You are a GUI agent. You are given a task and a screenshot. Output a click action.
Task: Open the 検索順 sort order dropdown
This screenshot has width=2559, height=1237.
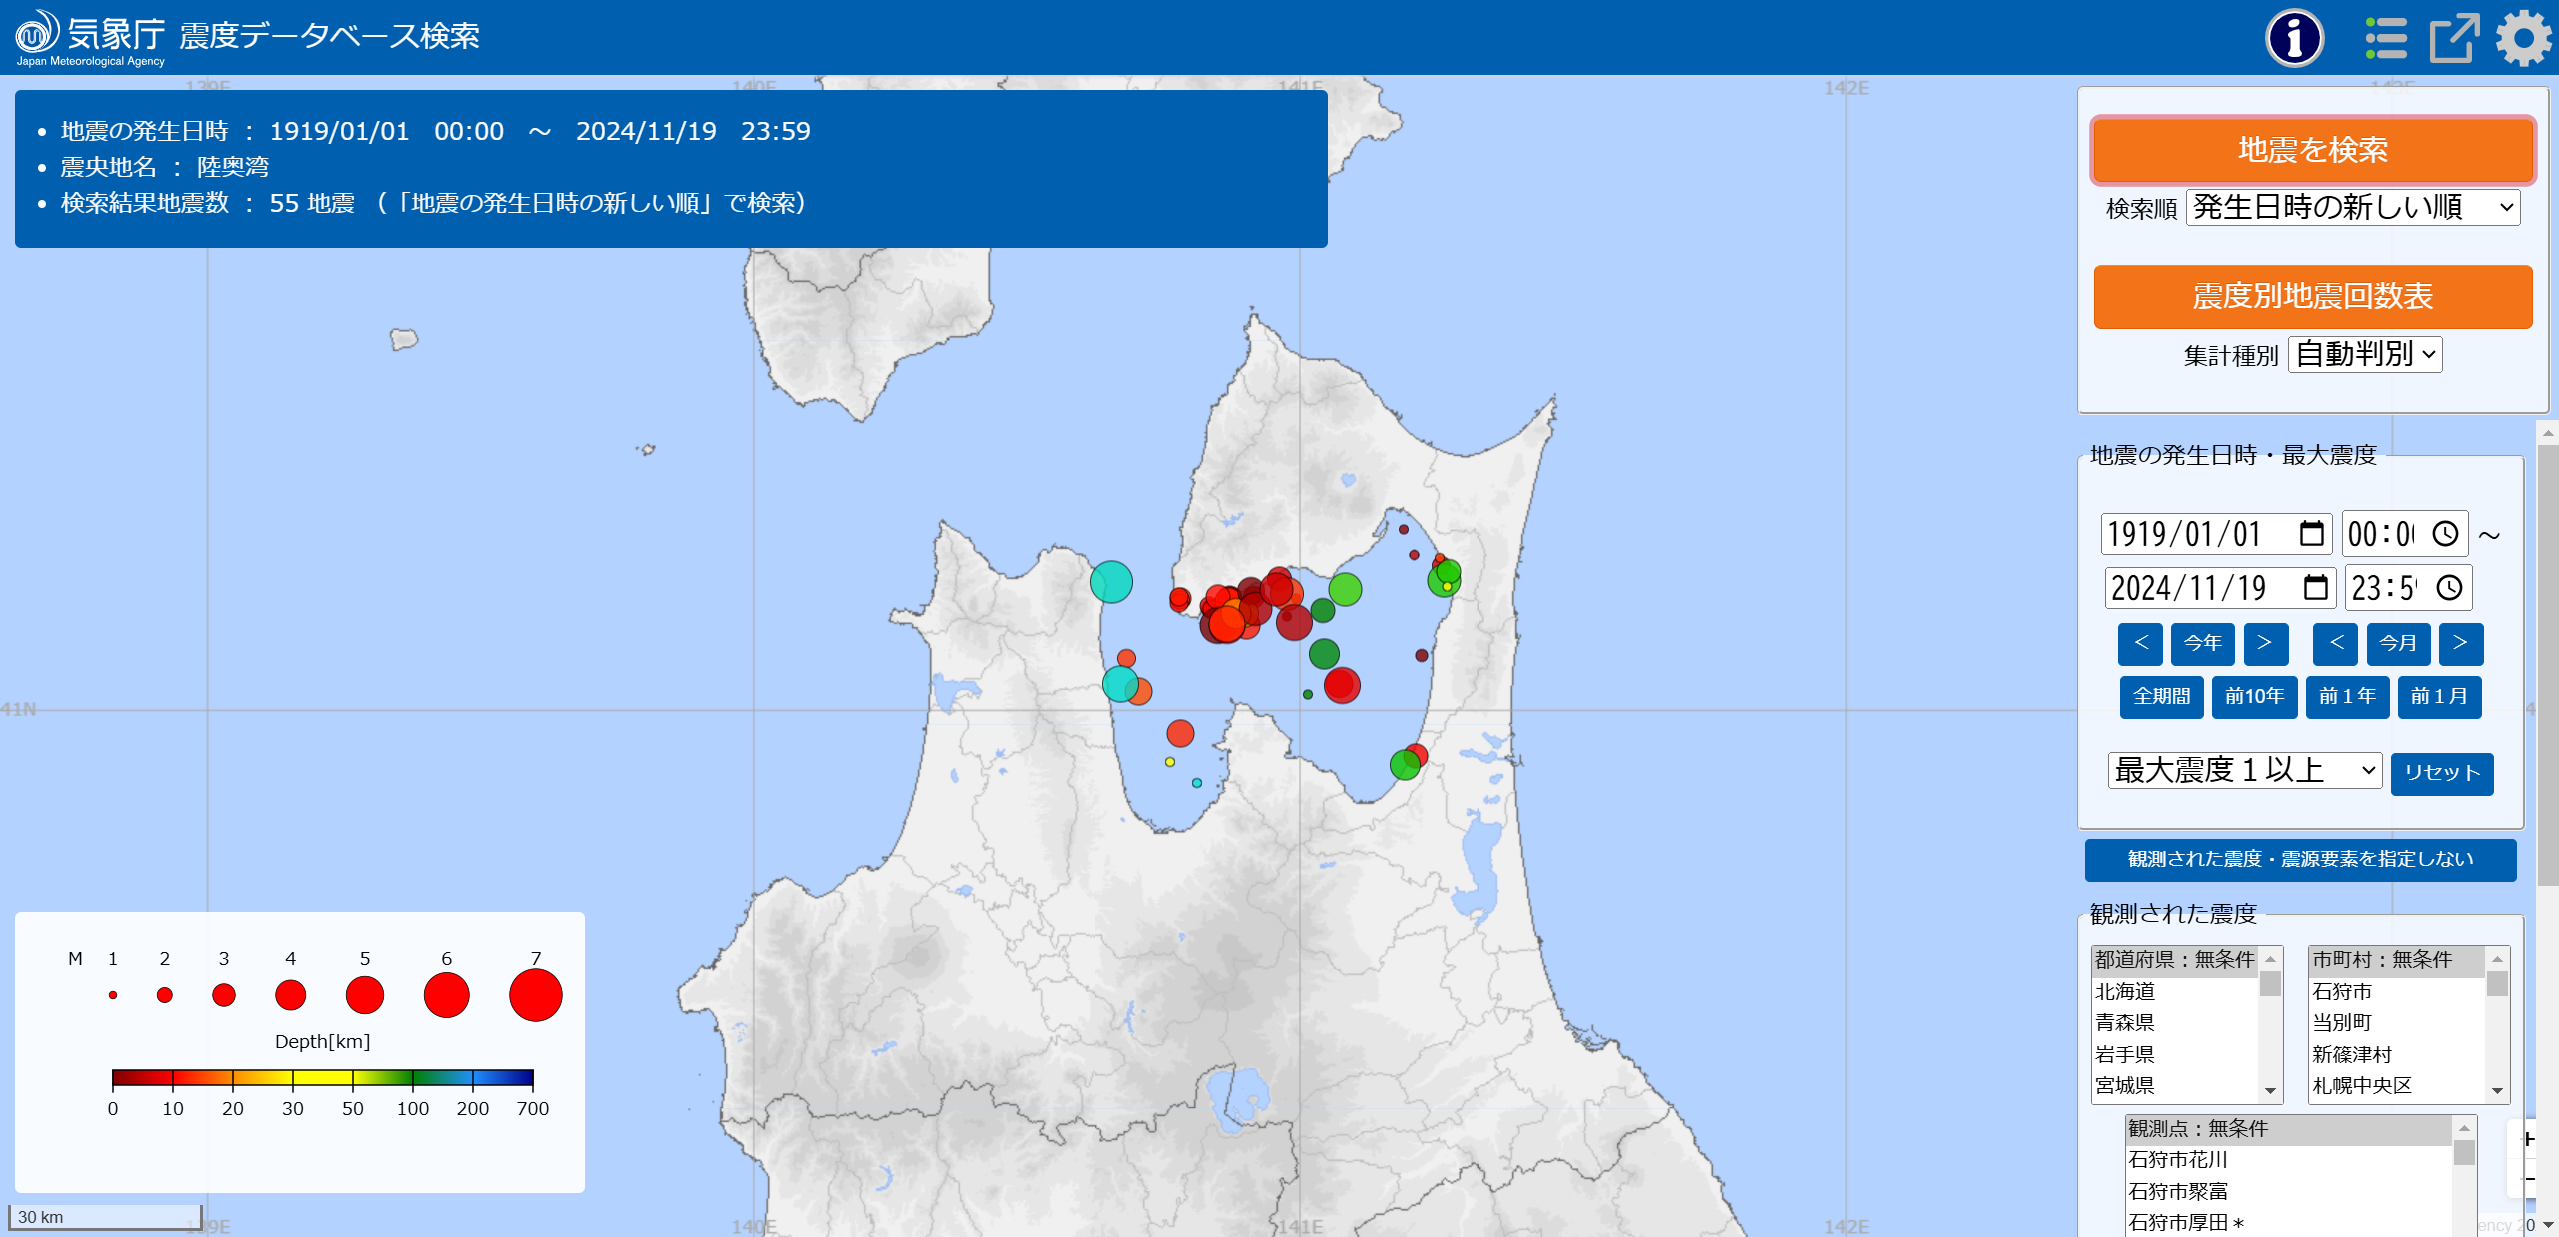pos(2352,207)
